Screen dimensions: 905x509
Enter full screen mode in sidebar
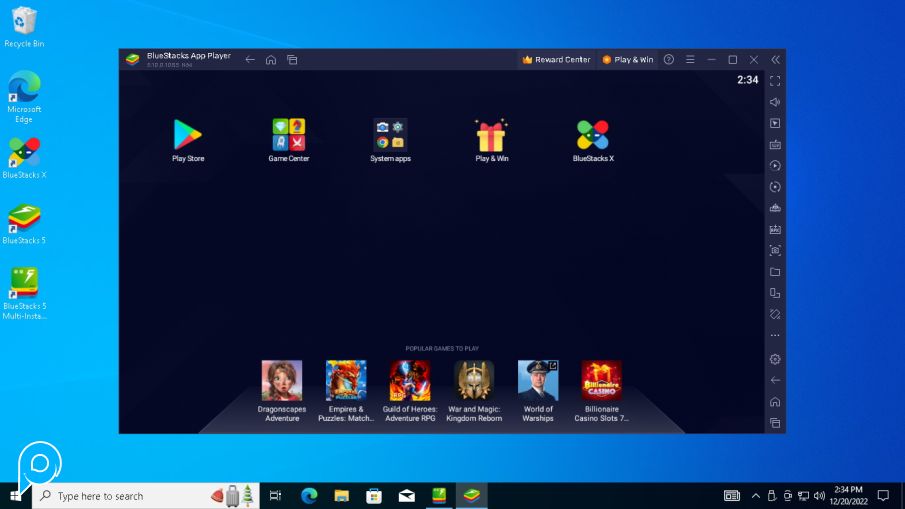[x=775, y=81]
